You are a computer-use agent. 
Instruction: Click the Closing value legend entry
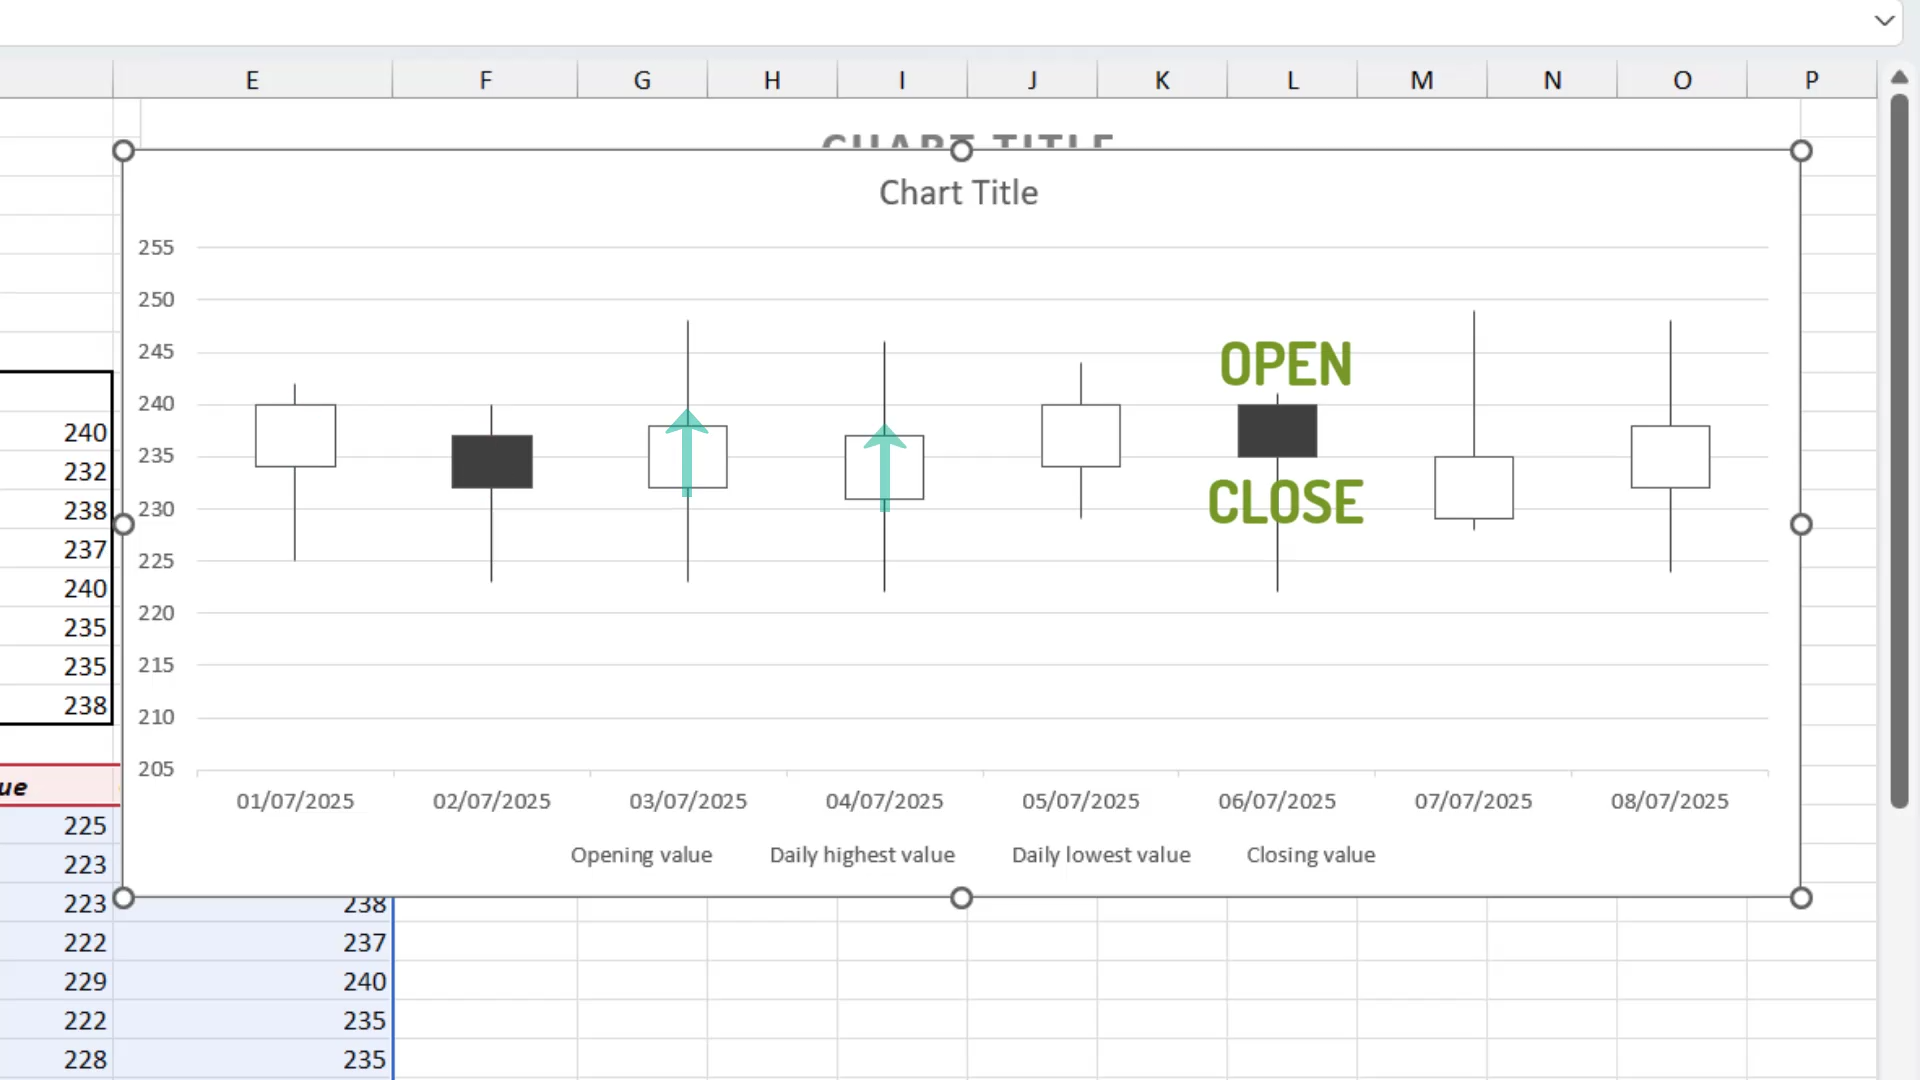coord(1310,855)
